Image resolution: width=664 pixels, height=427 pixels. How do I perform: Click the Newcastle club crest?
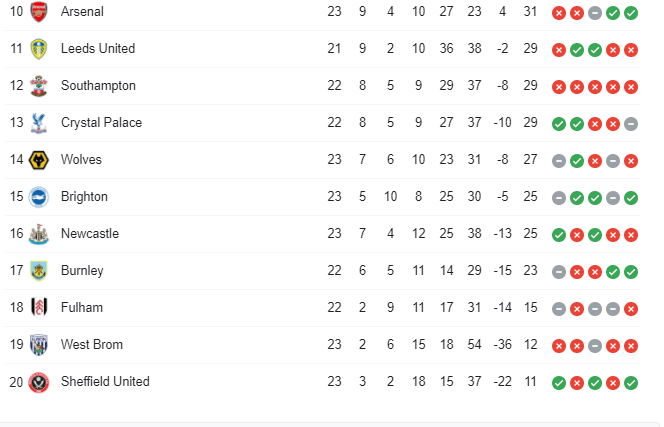pos(39,234)
